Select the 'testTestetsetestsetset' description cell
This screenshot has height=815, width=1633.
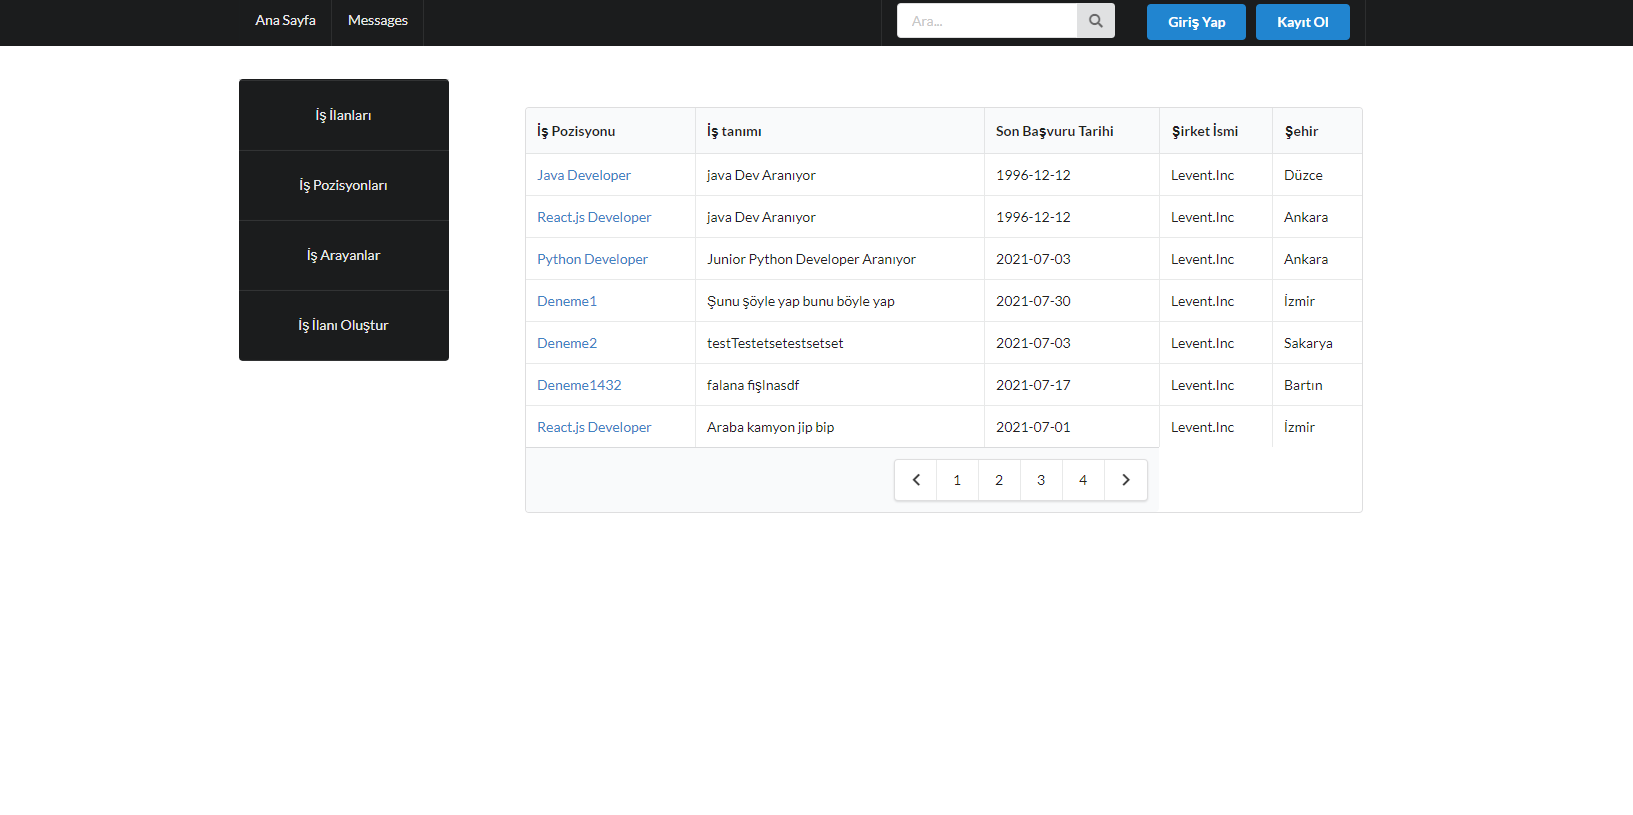840,343
